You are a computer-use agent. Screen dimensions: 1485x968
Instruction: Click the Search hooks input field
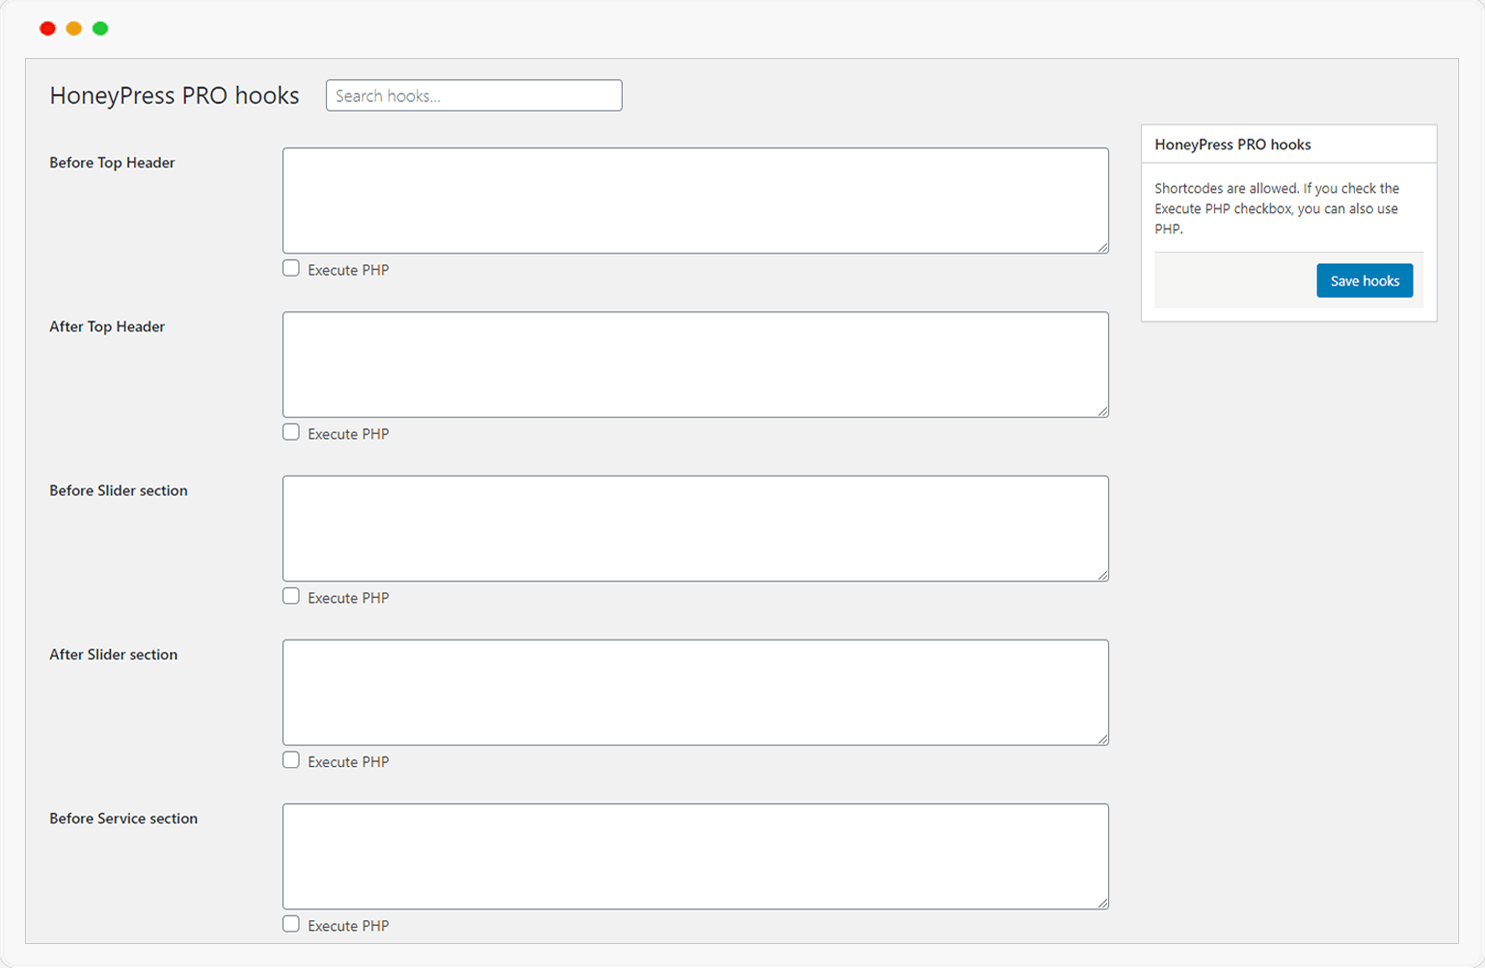click(x=473, y=96)
